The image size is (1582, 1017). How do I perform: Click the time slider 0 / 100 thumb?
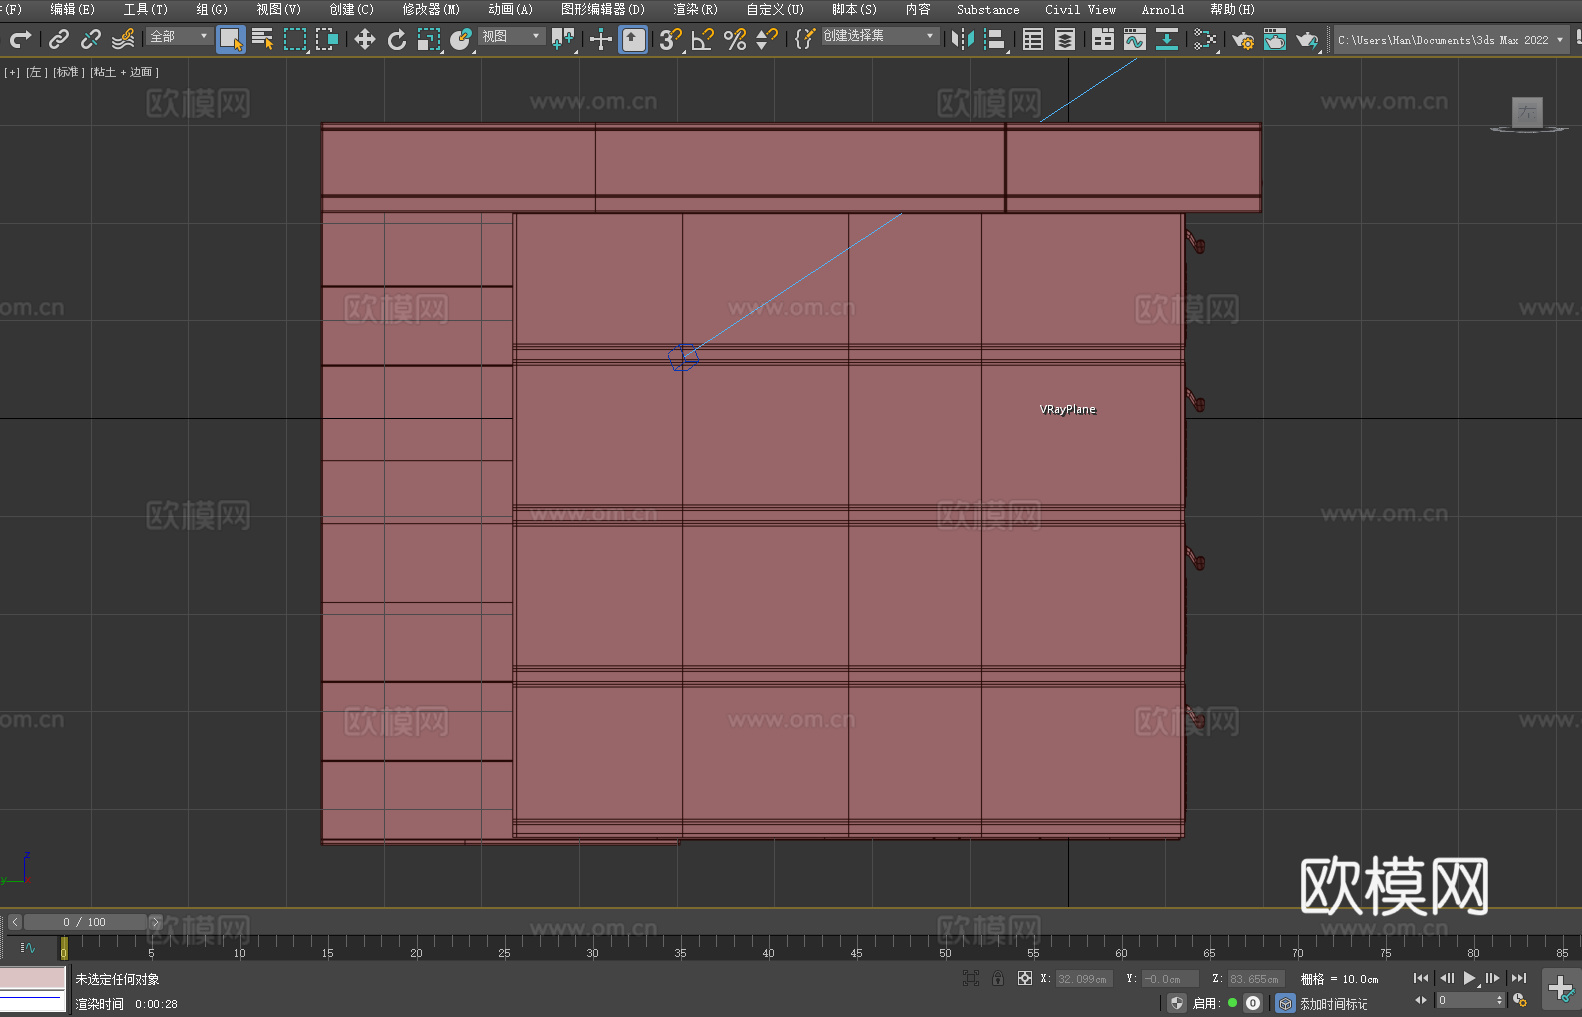point(84,922)
